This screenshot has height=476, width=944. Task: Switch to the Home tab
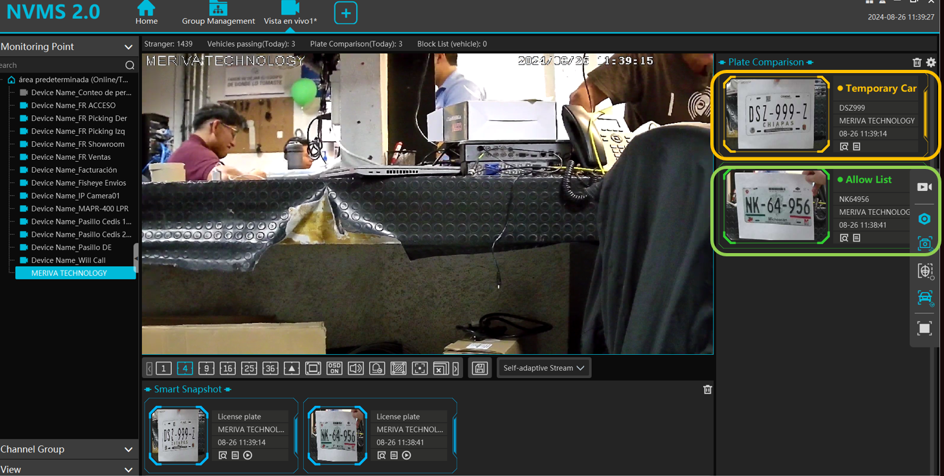[x=146, y=14]
